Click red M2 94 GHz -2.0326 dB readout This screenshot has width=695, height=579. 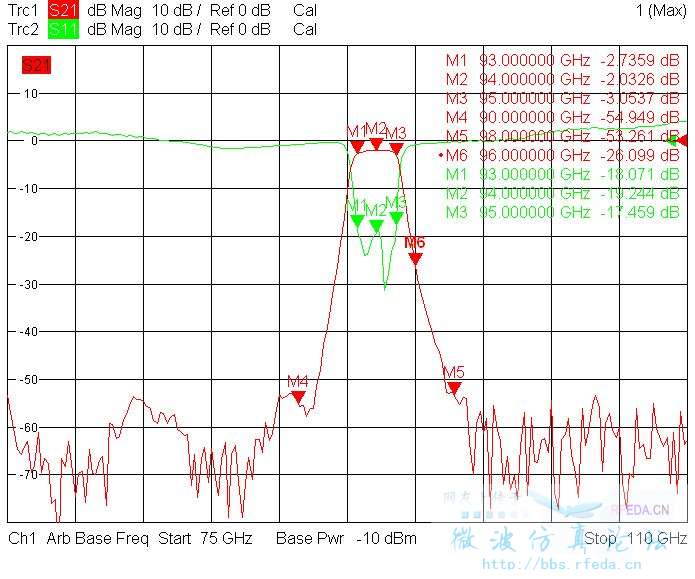(x=562, y=79)
